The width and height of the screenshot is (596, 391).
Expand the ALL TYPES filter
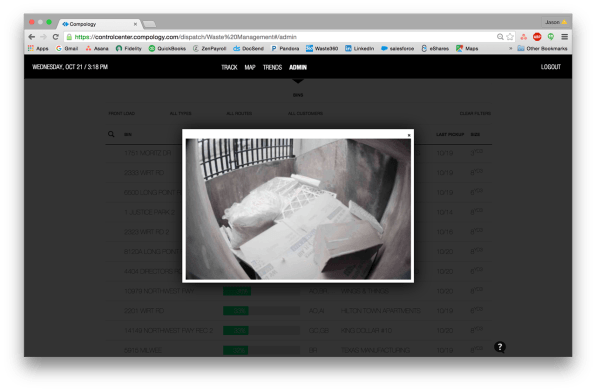point(181,114)
